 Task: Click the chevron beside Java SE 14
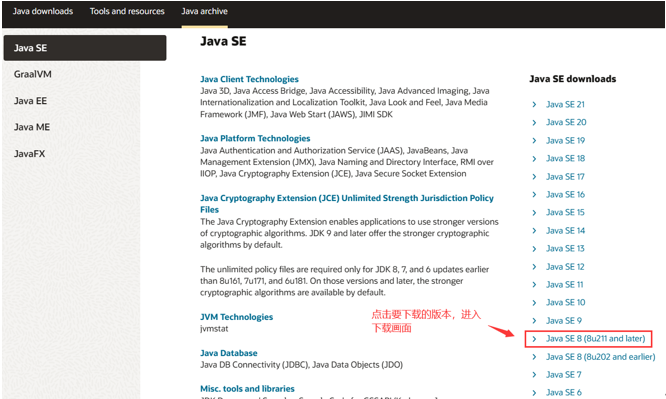point(534,231)
